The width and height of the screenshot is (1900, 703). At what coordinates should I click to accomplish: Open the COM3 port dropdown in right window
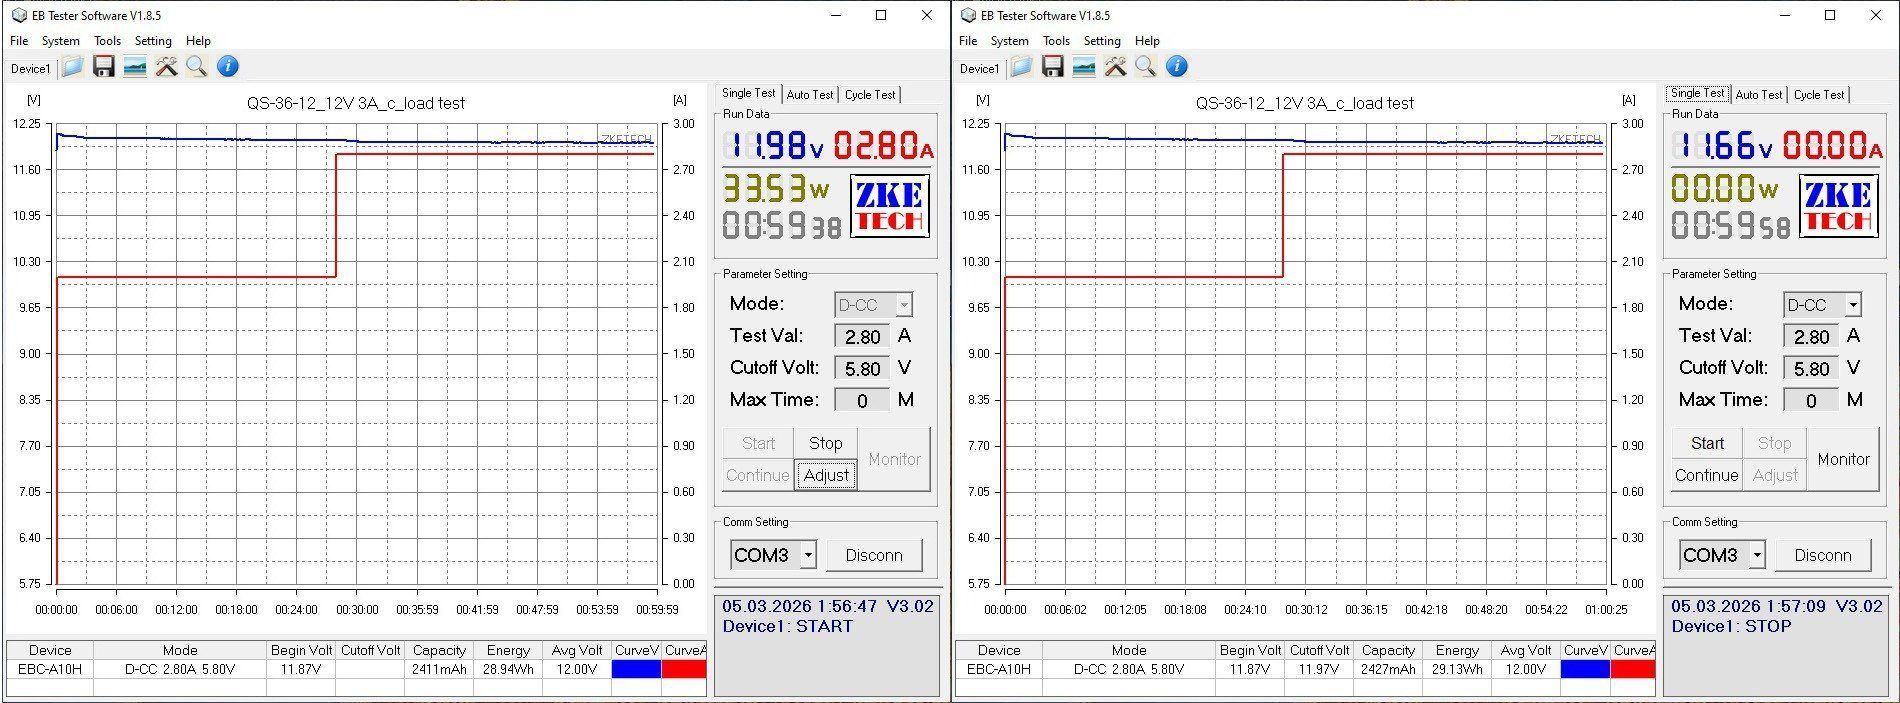pyautogui.click(x=1757, y=555)
